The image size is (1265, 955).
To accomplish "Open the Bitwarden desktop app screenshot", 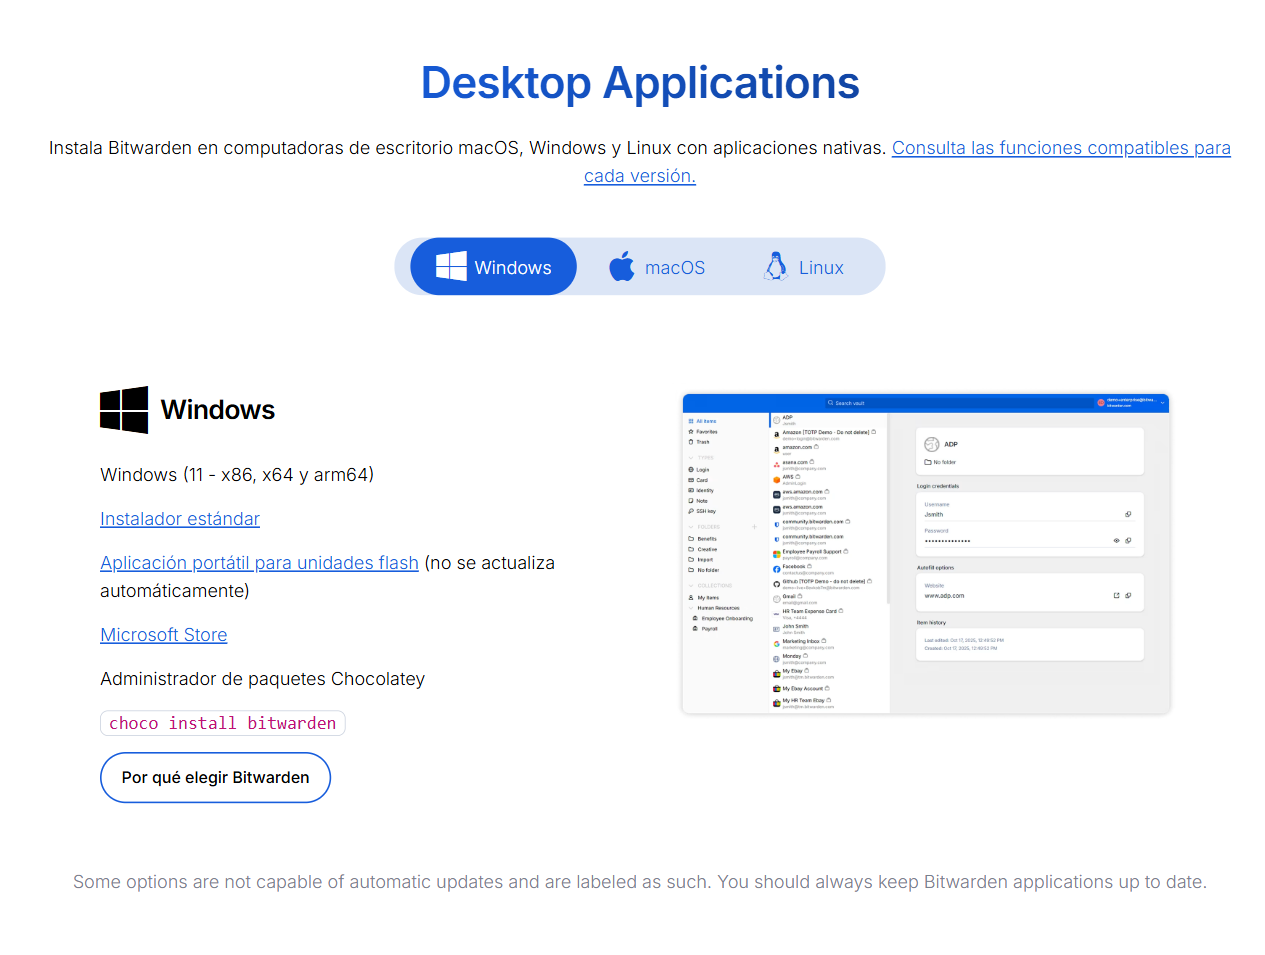I will 926,553.
